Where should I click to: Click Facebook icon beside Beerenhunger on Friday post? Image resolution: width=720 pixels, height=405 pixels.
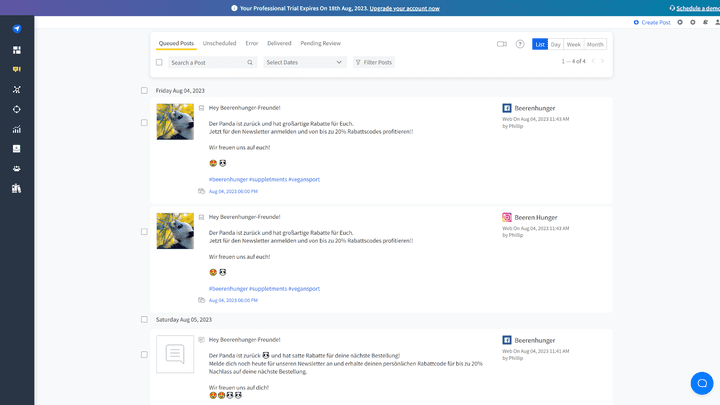[506, 108]
